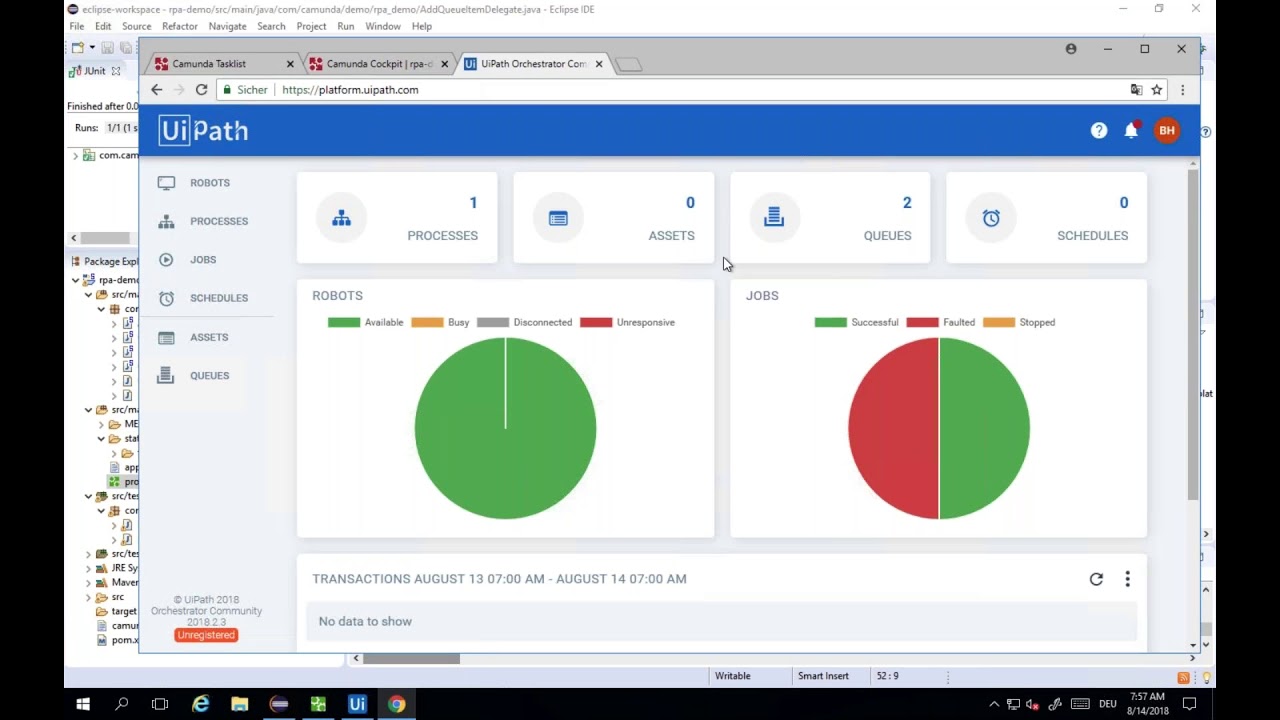Open Internet Explorer from the taskbar
The height and width of the screenshot is (720, 1280).
pos(201,704)
